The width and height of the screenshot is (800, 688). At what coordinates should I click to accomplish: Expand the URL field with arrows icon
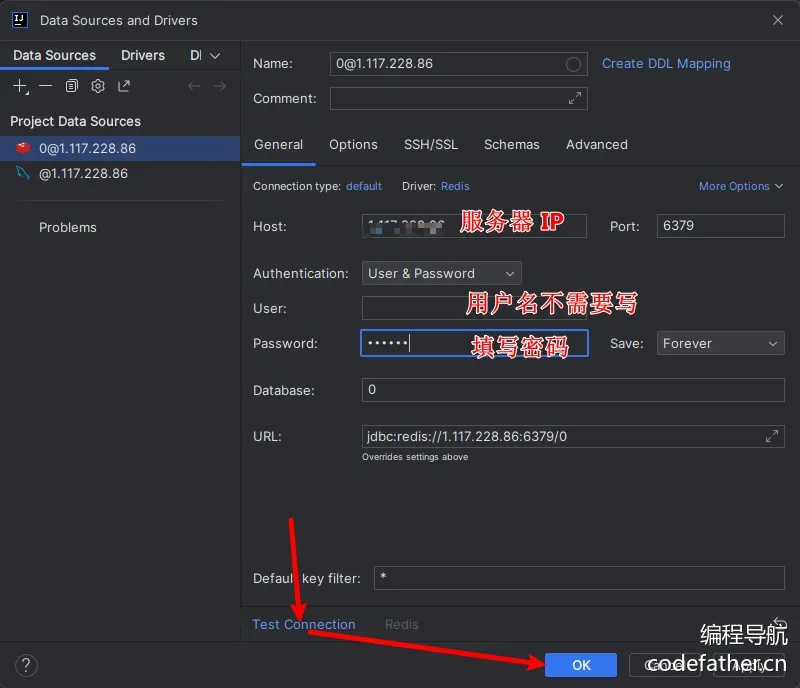pyautogui.click(x=772, y=436)
